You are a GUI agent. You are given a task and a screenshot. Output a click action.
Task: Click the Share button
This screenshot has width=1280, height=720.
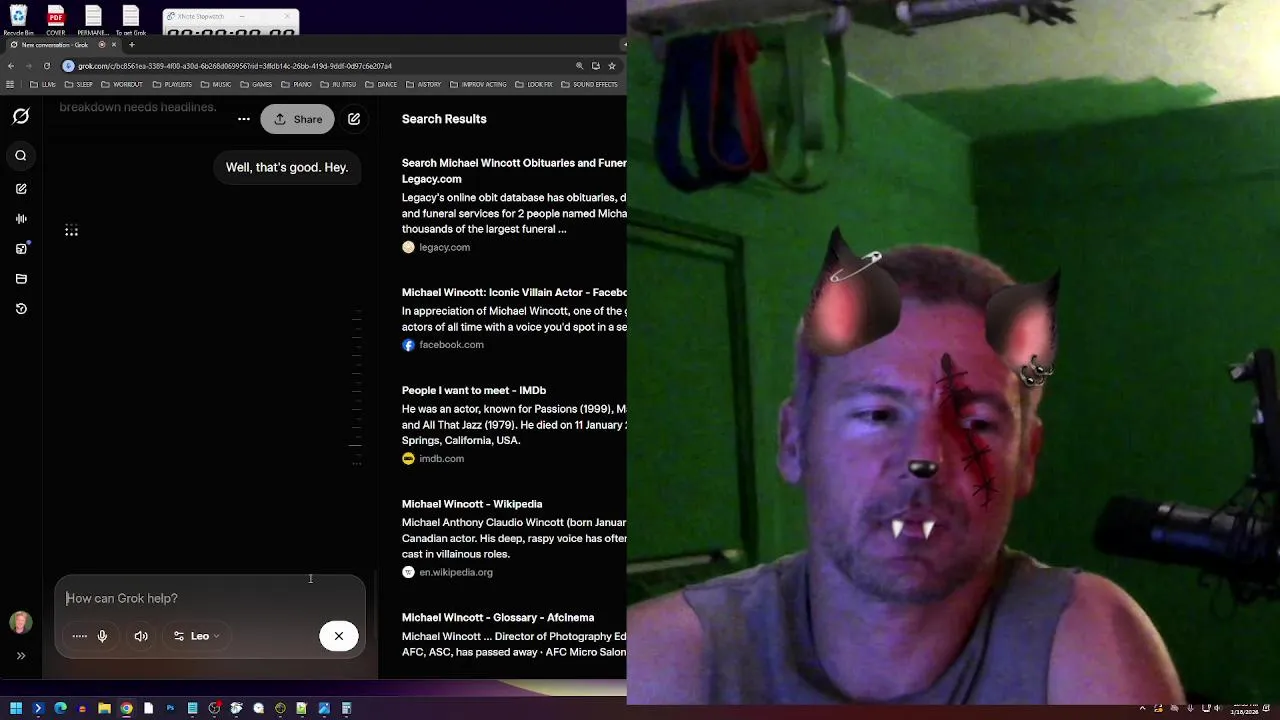tap(298, 119)
